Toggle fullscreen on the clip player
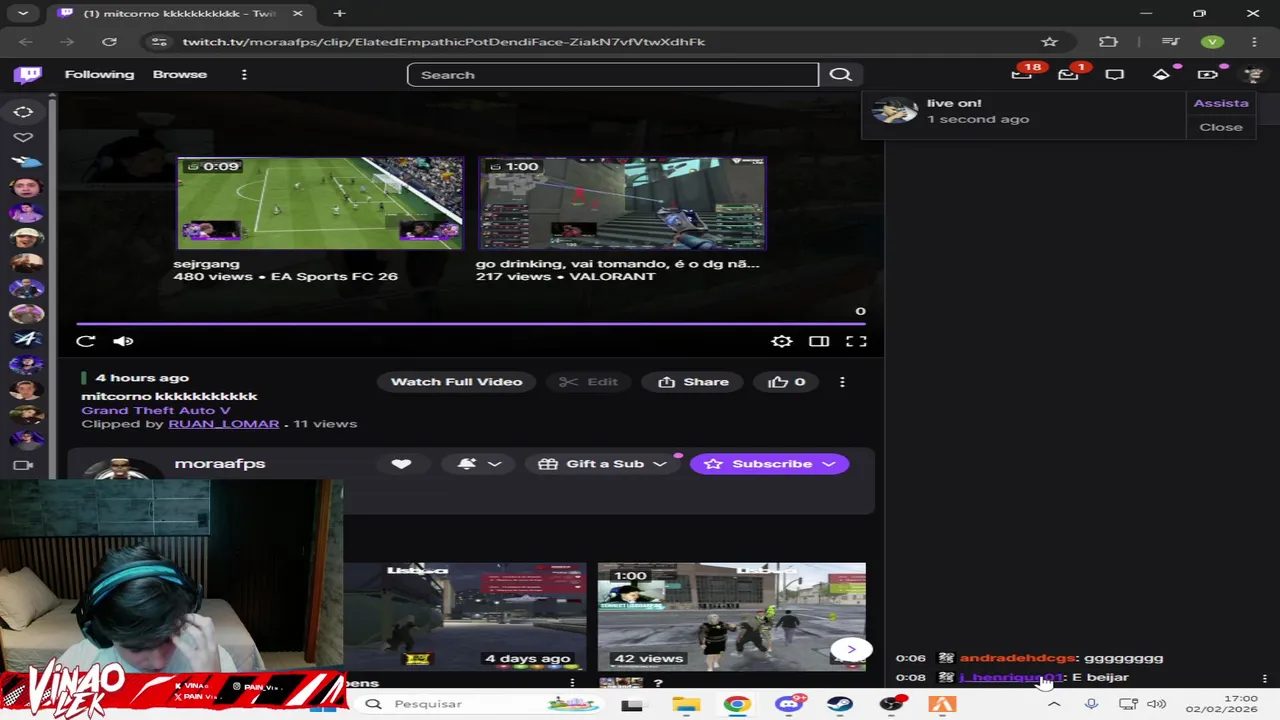1280x720 pixels. [x=856, y=341]
